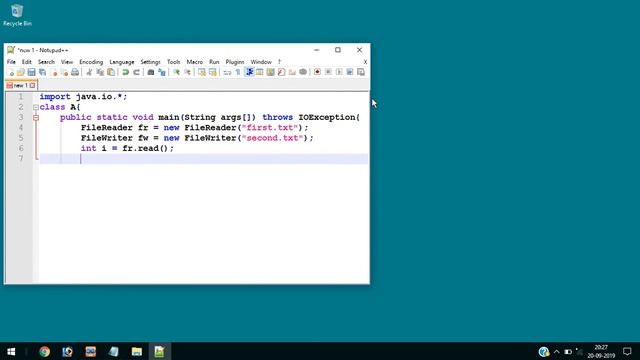Show hidden system tray icons chevron
The height and width of the screenshot is (360, 640).
tap(557, 351)
